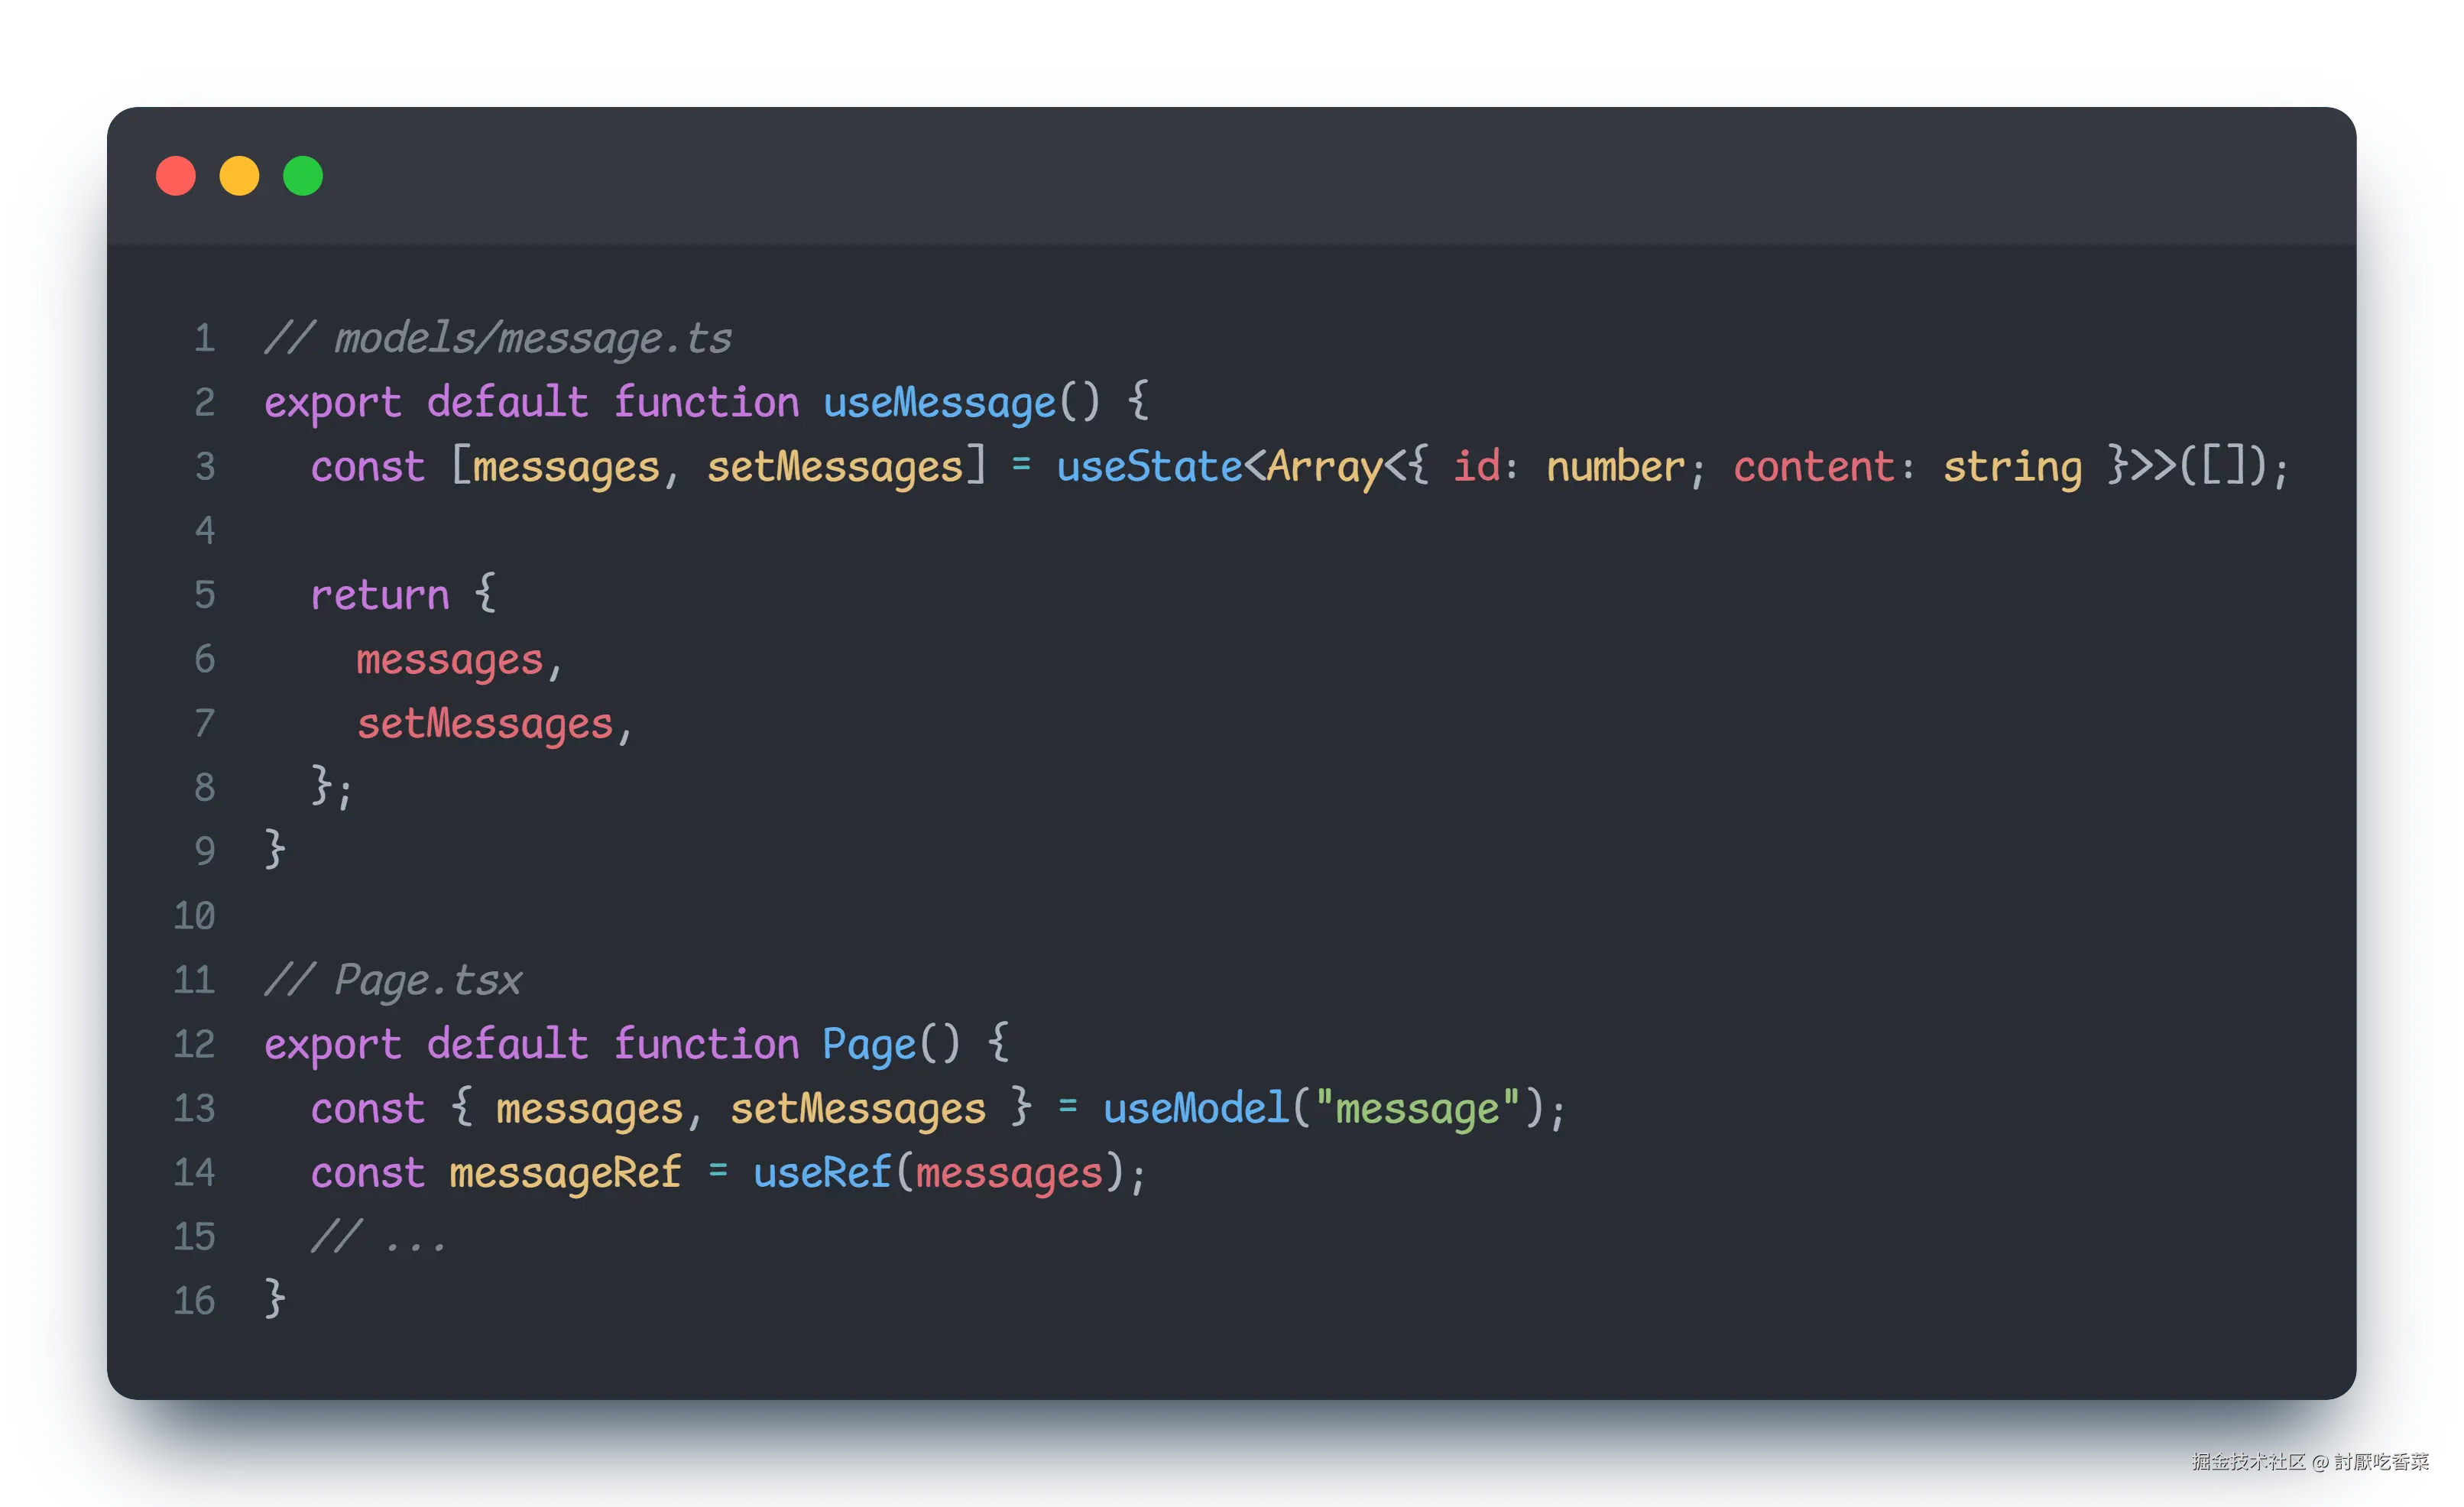Click the yellow minimize window dot
Image resolution: width=2464 pixels, height=1507 pixels.
239,176
